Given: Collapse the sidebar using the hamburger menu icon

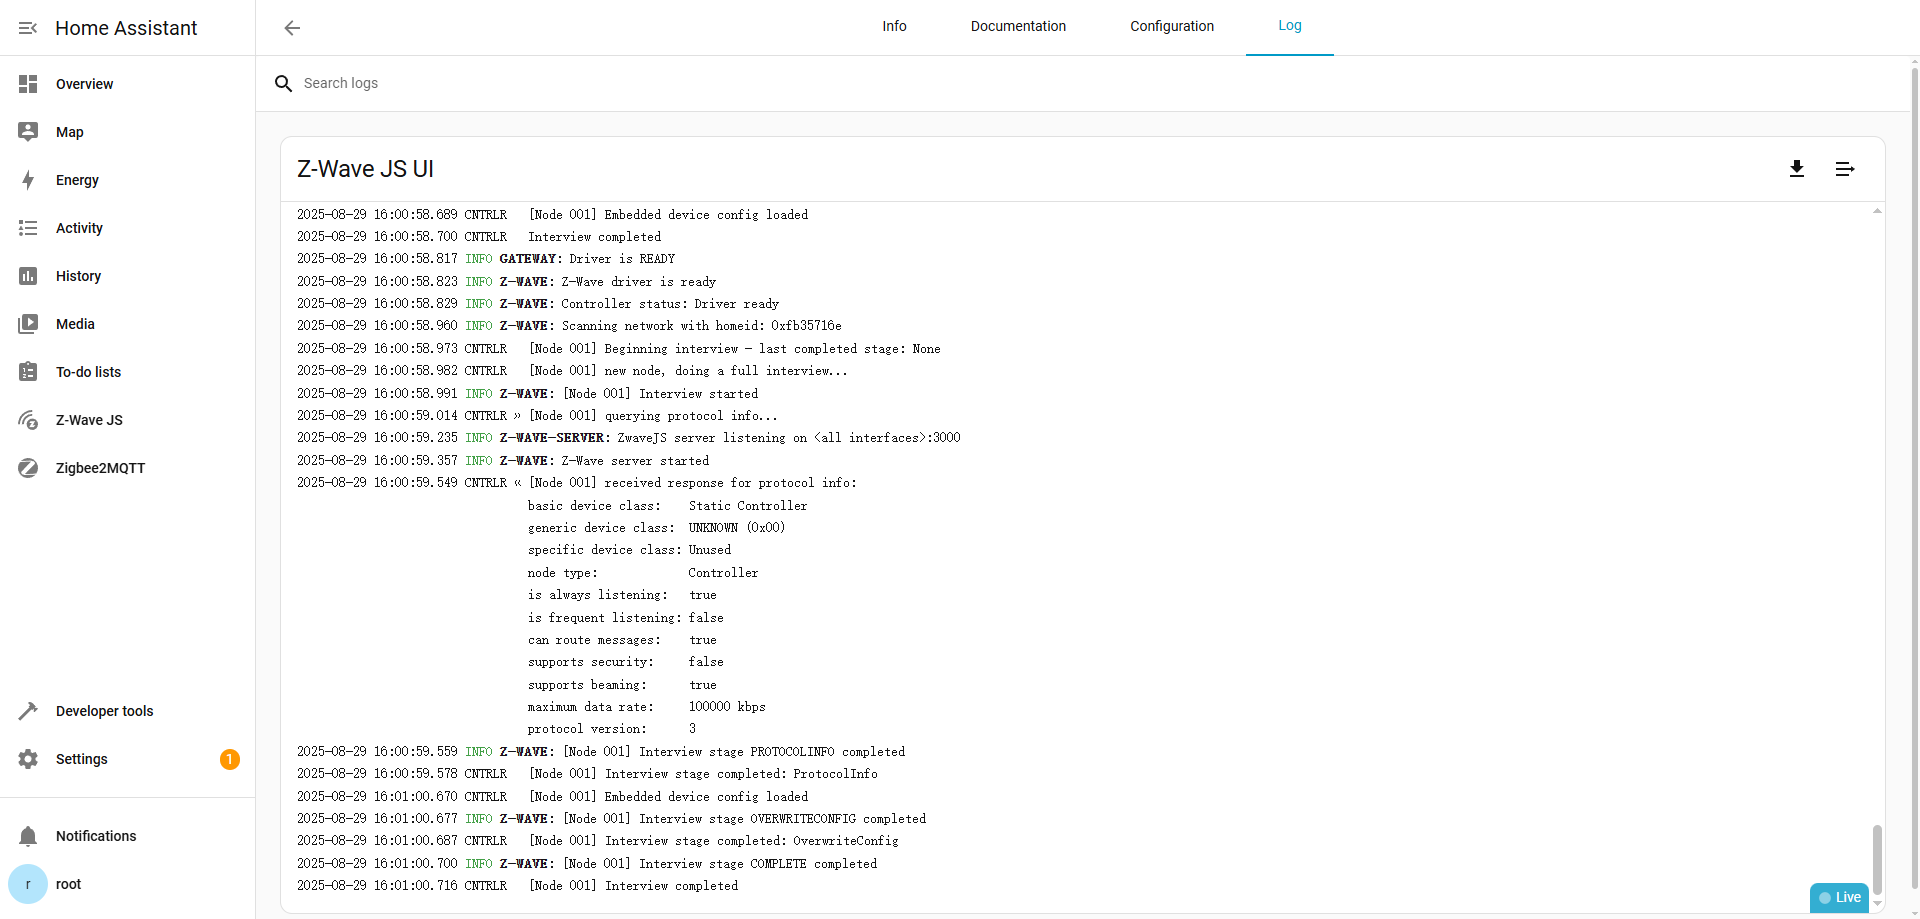Looking at the screenshot, I should point(28,28).
